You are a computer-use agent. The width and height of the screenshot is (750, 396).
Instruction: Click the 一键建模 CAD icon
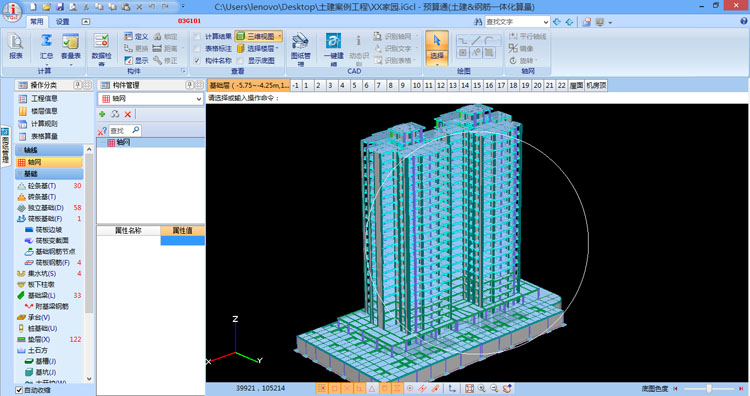pyautogui.click(x=333, y=48)
